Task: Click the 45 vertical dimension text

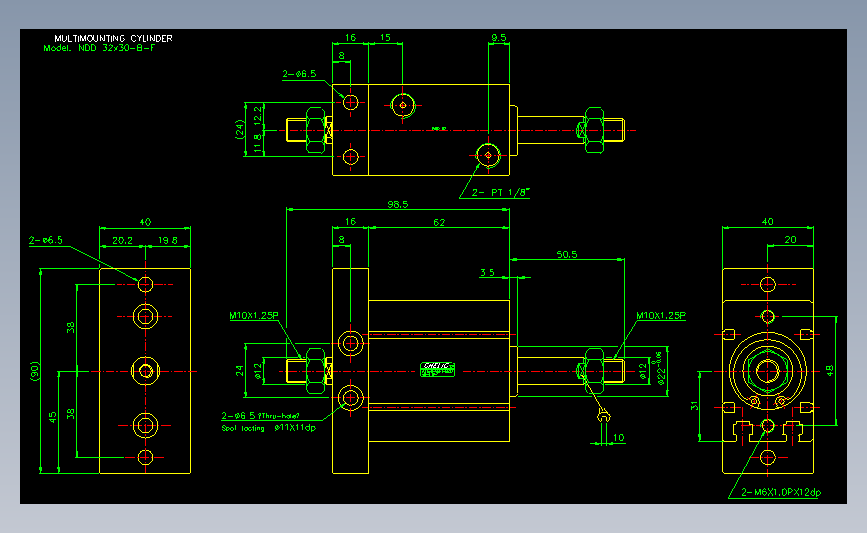Action: pyautogui.click(x=53, y=417)
